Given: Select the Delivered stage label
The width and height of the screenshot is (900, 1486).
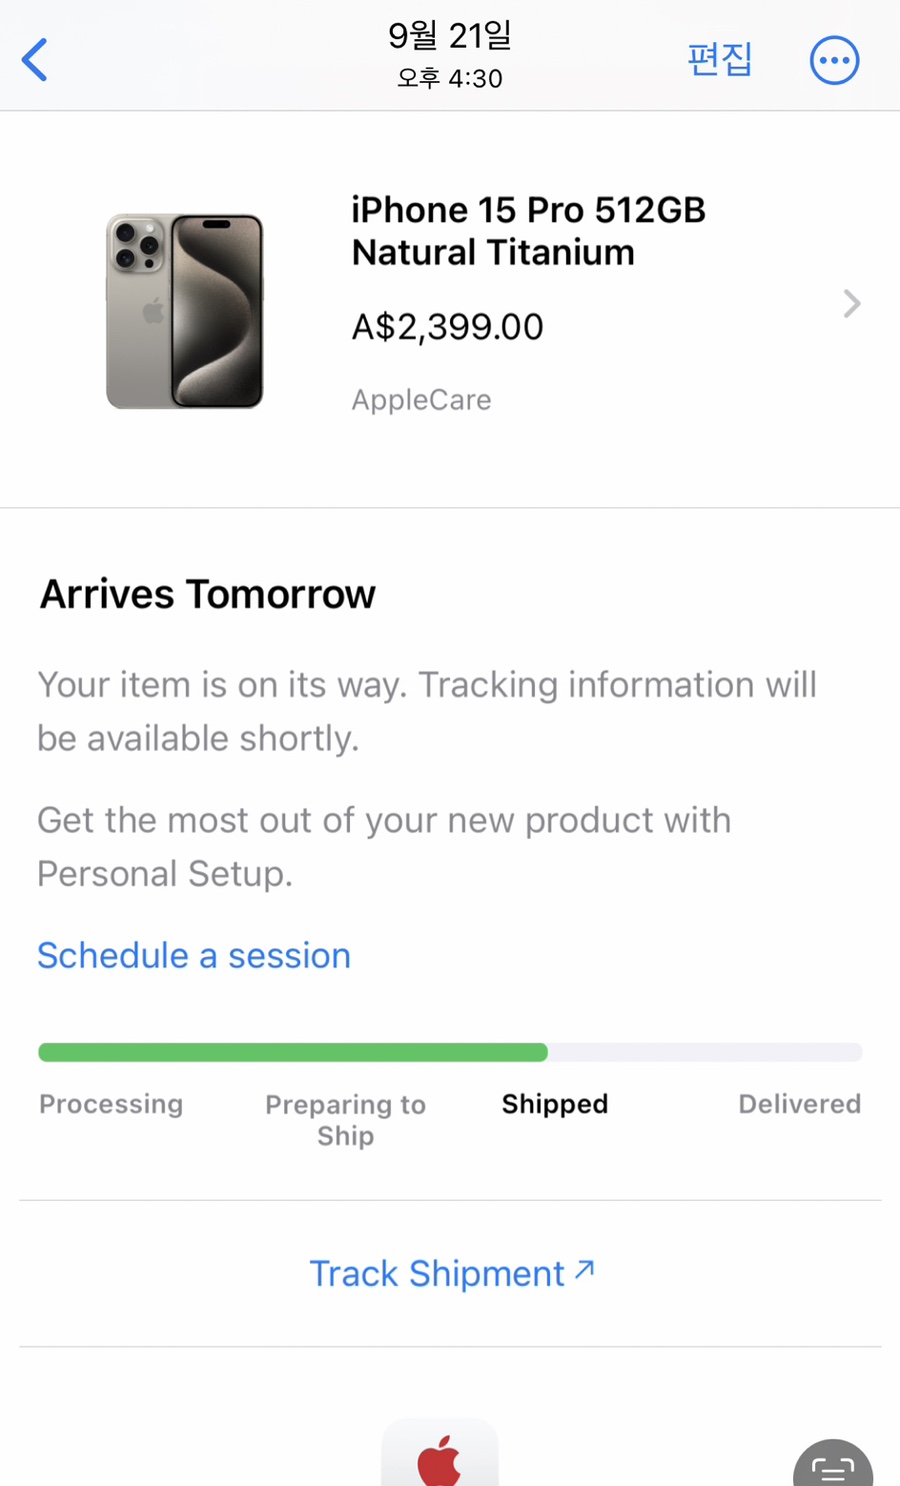Looking at the screenshot, I should pos(799,1104).
